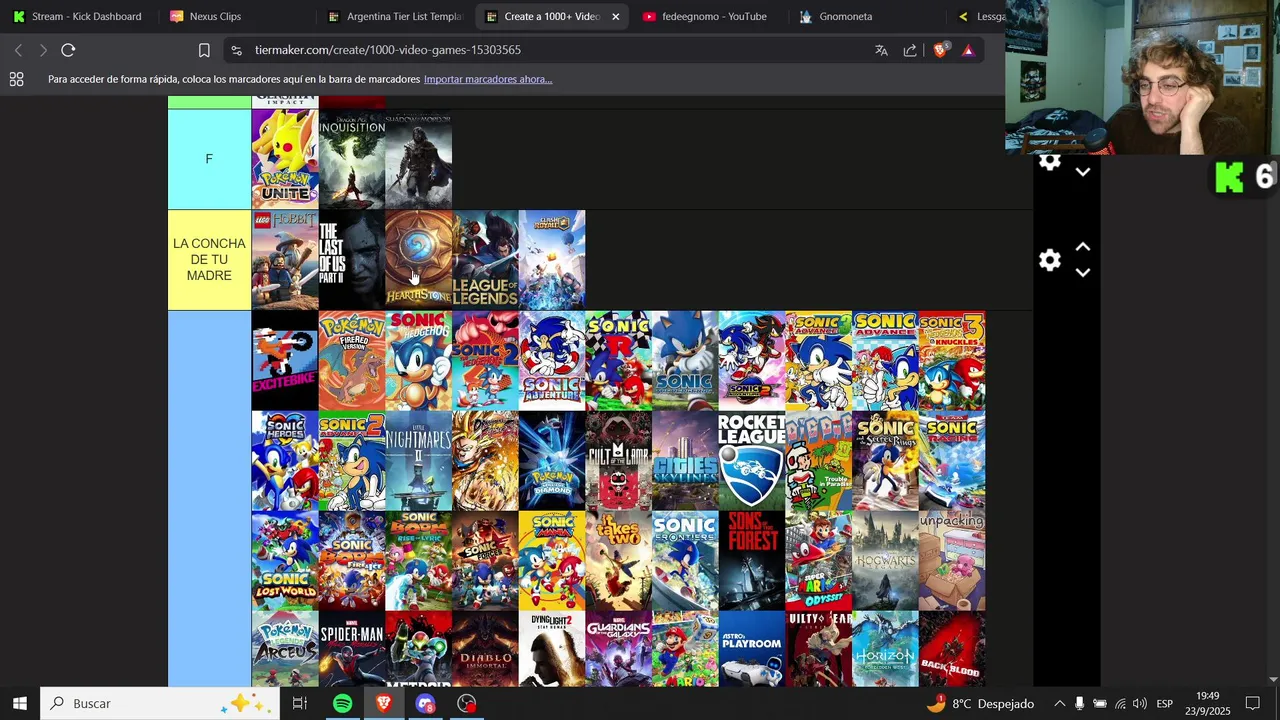Select the F tier label cell
This screenshot has width=1280, height=720.
tap(209, 159)
